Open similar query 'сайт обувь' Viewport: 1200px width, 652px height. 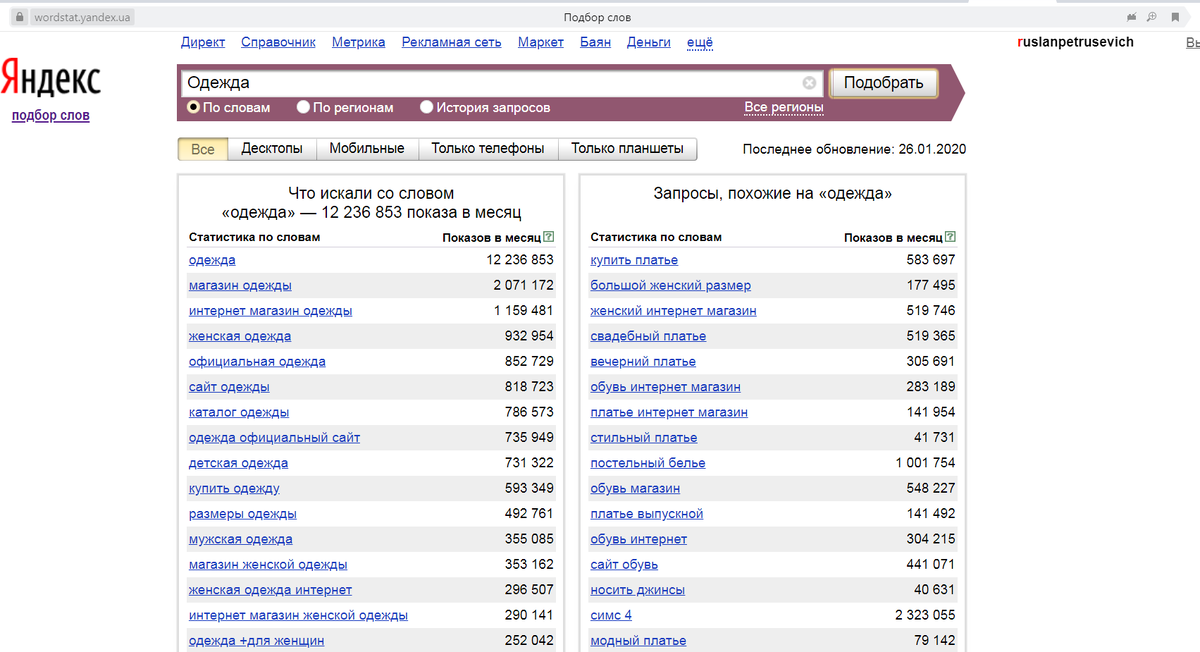(624, 565)
